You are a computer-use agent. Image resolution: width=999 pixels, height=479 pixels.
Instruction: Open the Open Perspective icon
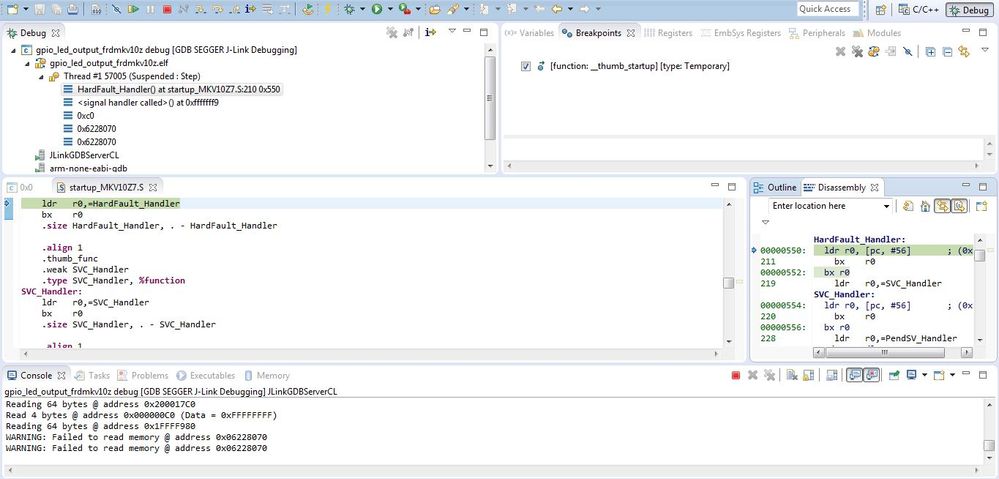point(880,10)
